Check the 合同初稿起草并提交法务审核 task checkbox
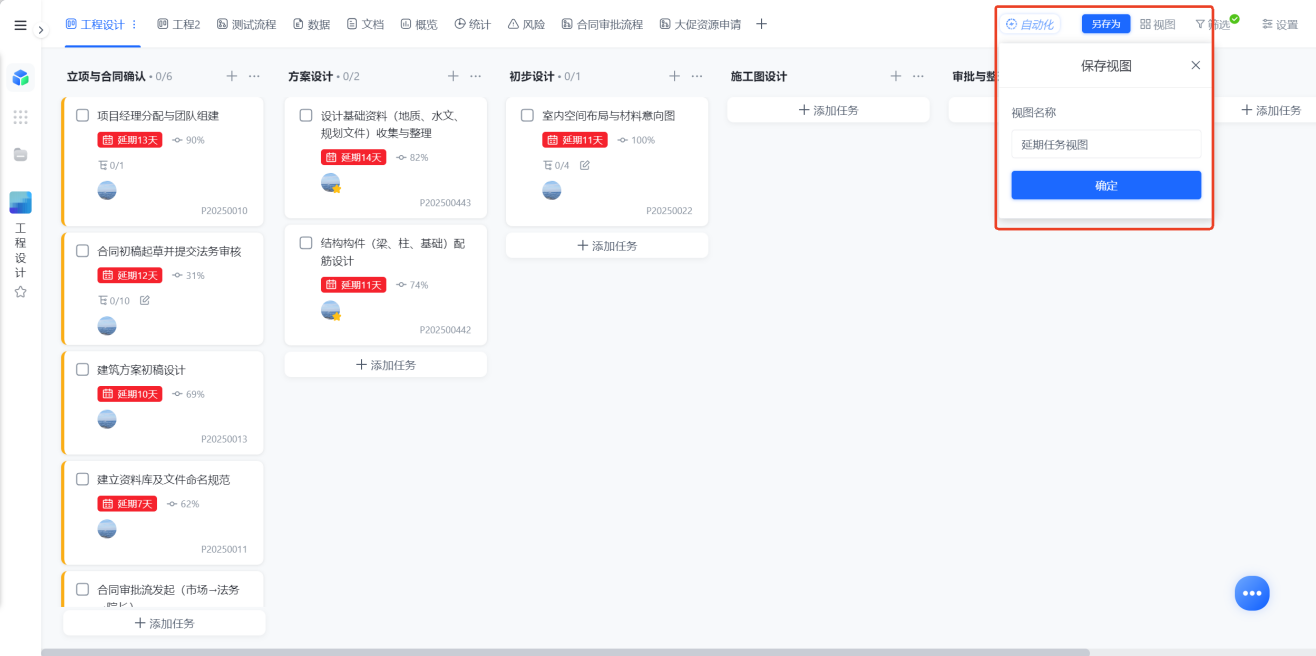 pos(83,251)
